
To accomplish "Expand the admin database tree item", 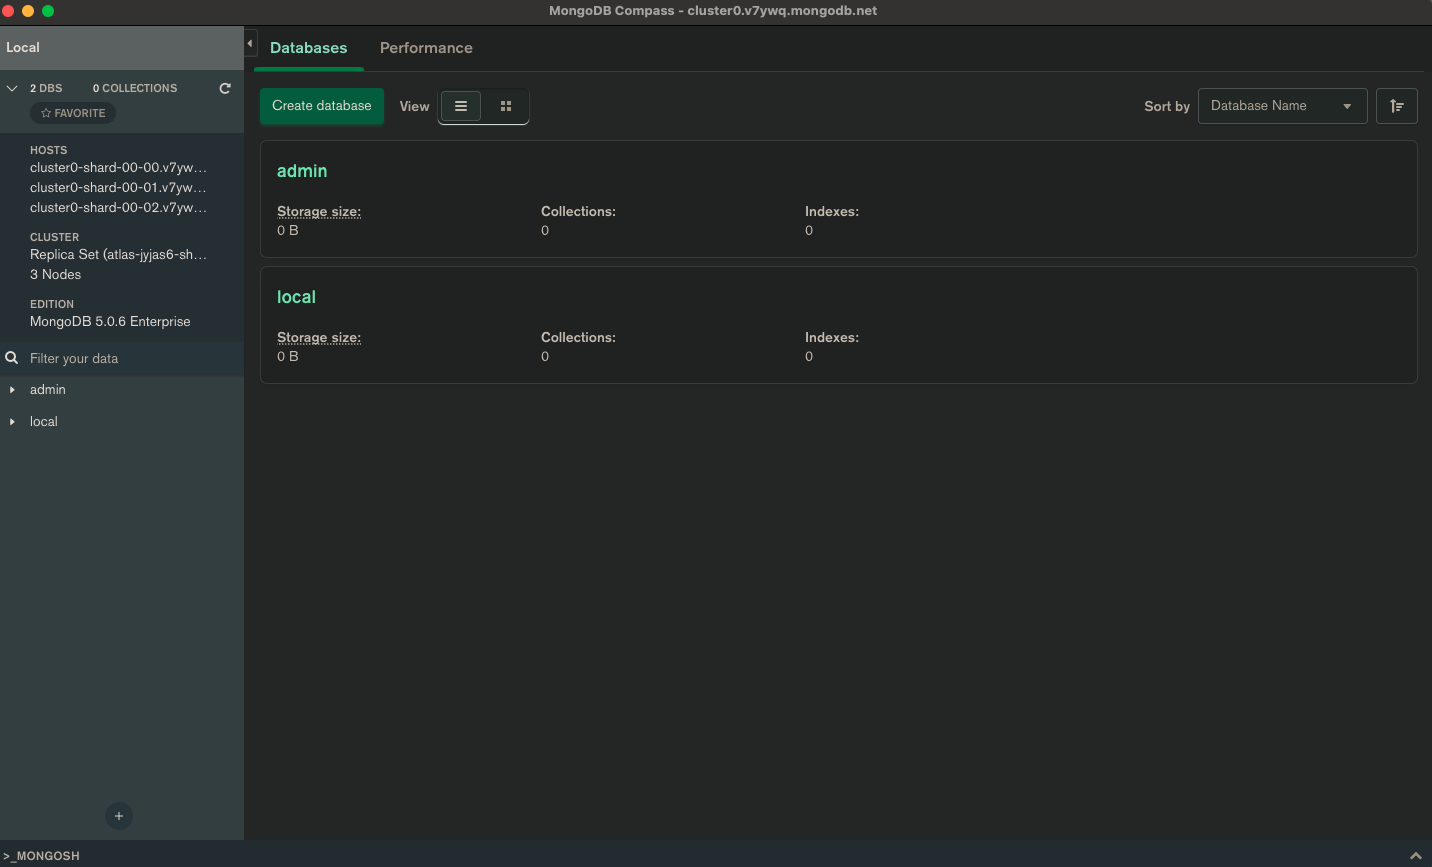I will (x=12, y=390).
